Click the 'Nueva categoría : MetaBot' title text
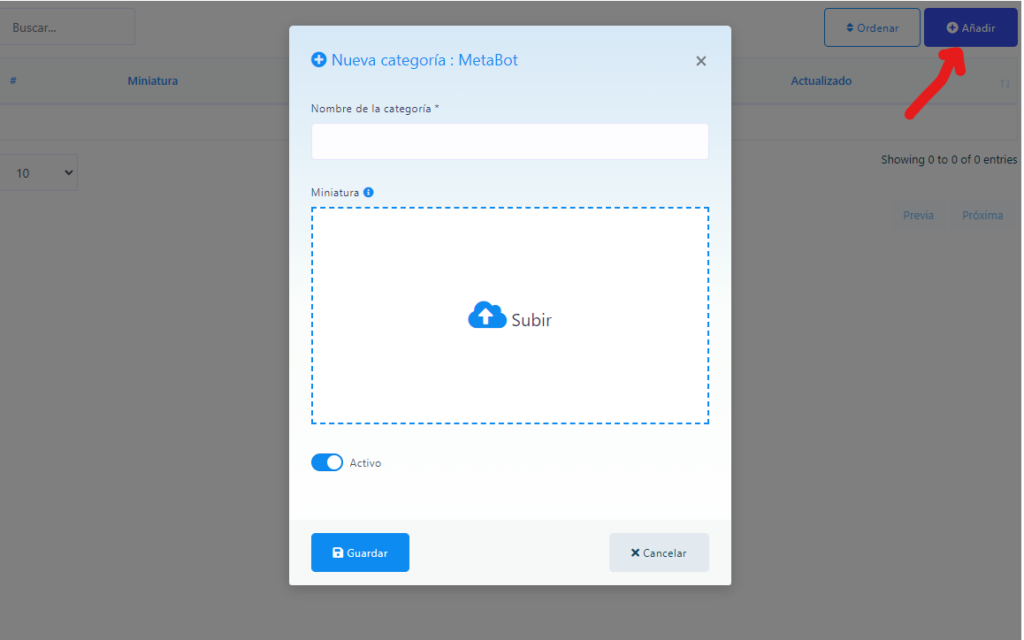The width and height of the screenshot is (1024, 640). [424, 60]
